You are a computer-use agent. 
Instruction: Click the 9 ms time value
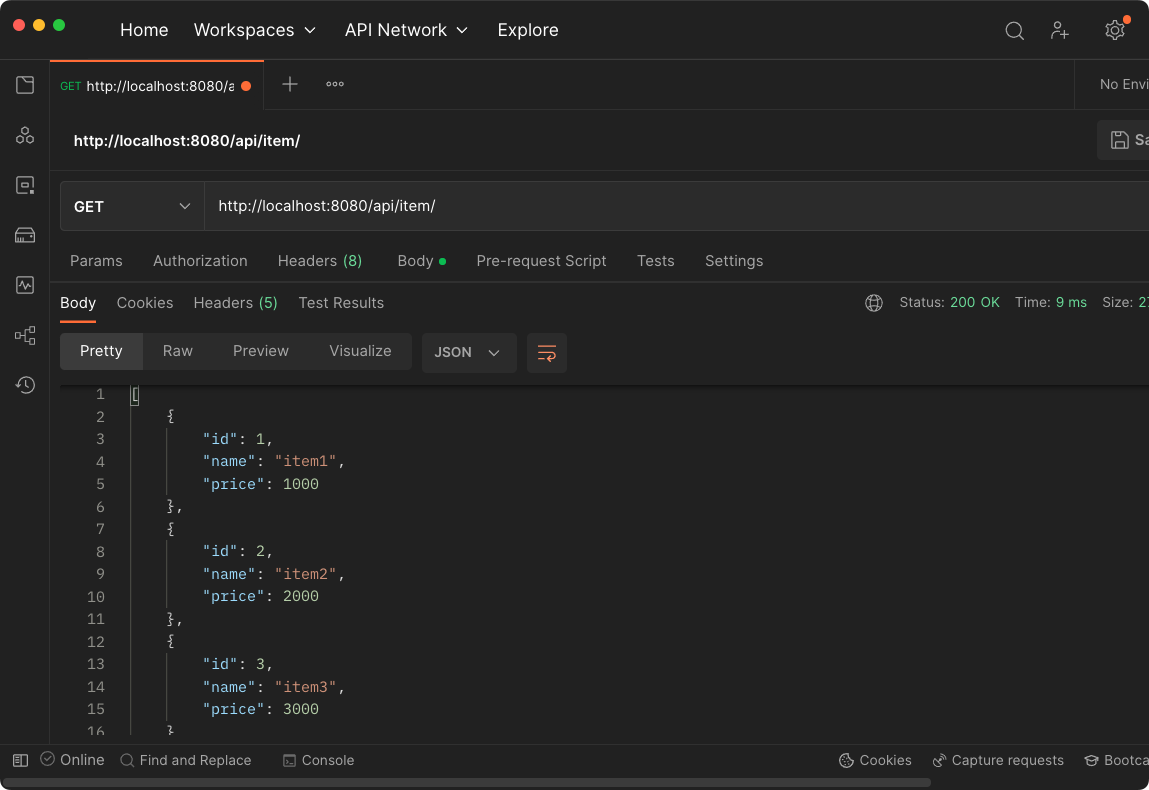[1071, 303]
